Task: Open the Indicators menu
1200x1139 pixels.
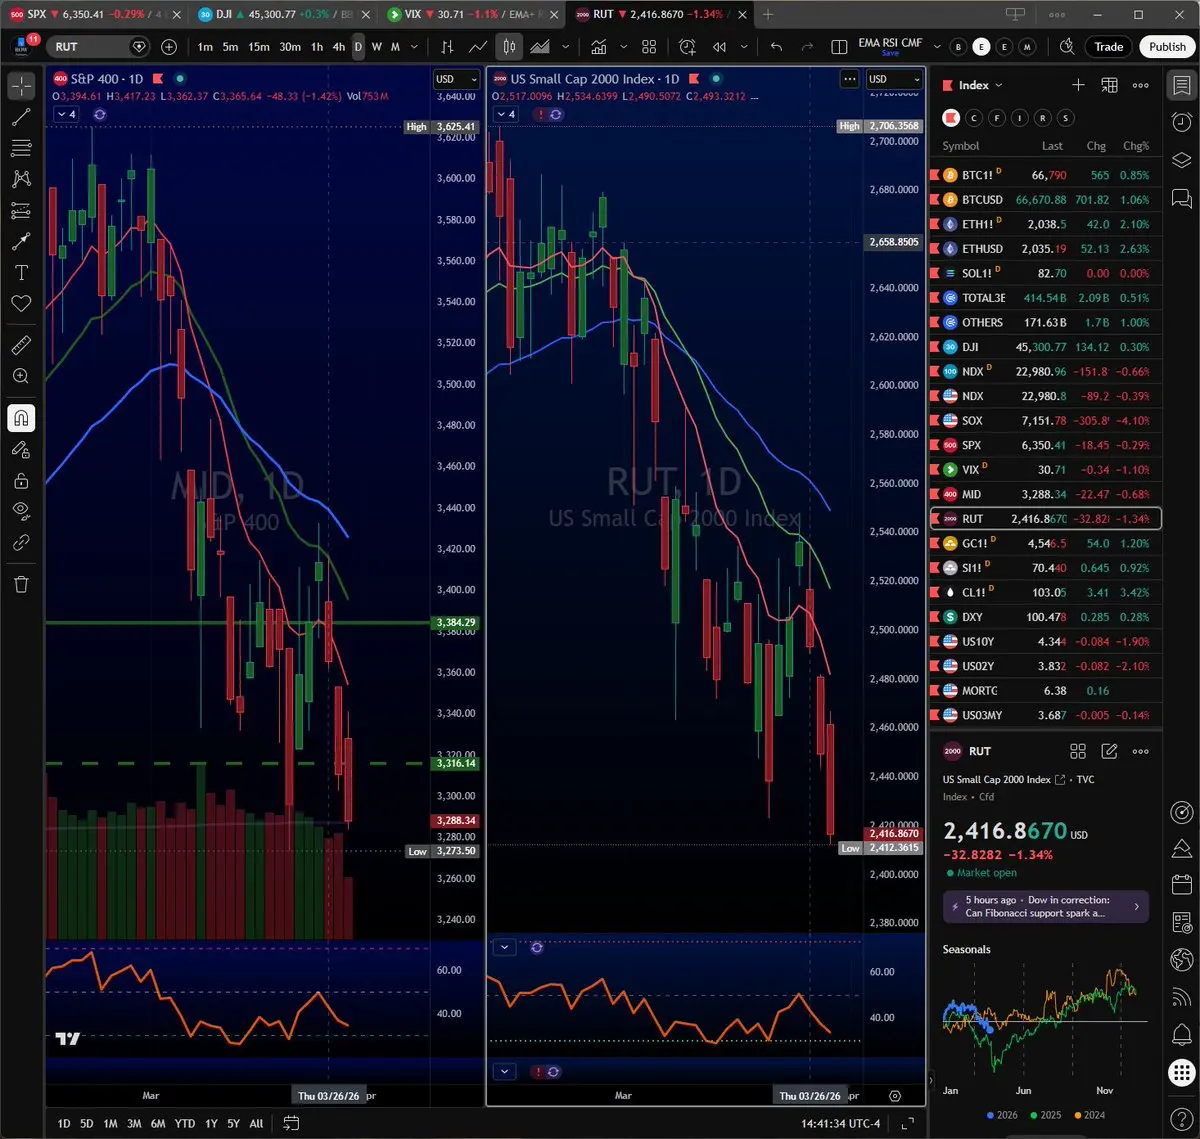Action: (599, 47)
